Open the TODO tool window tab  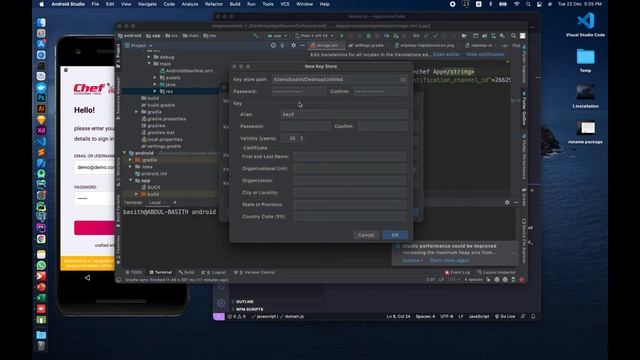[133, 272]
